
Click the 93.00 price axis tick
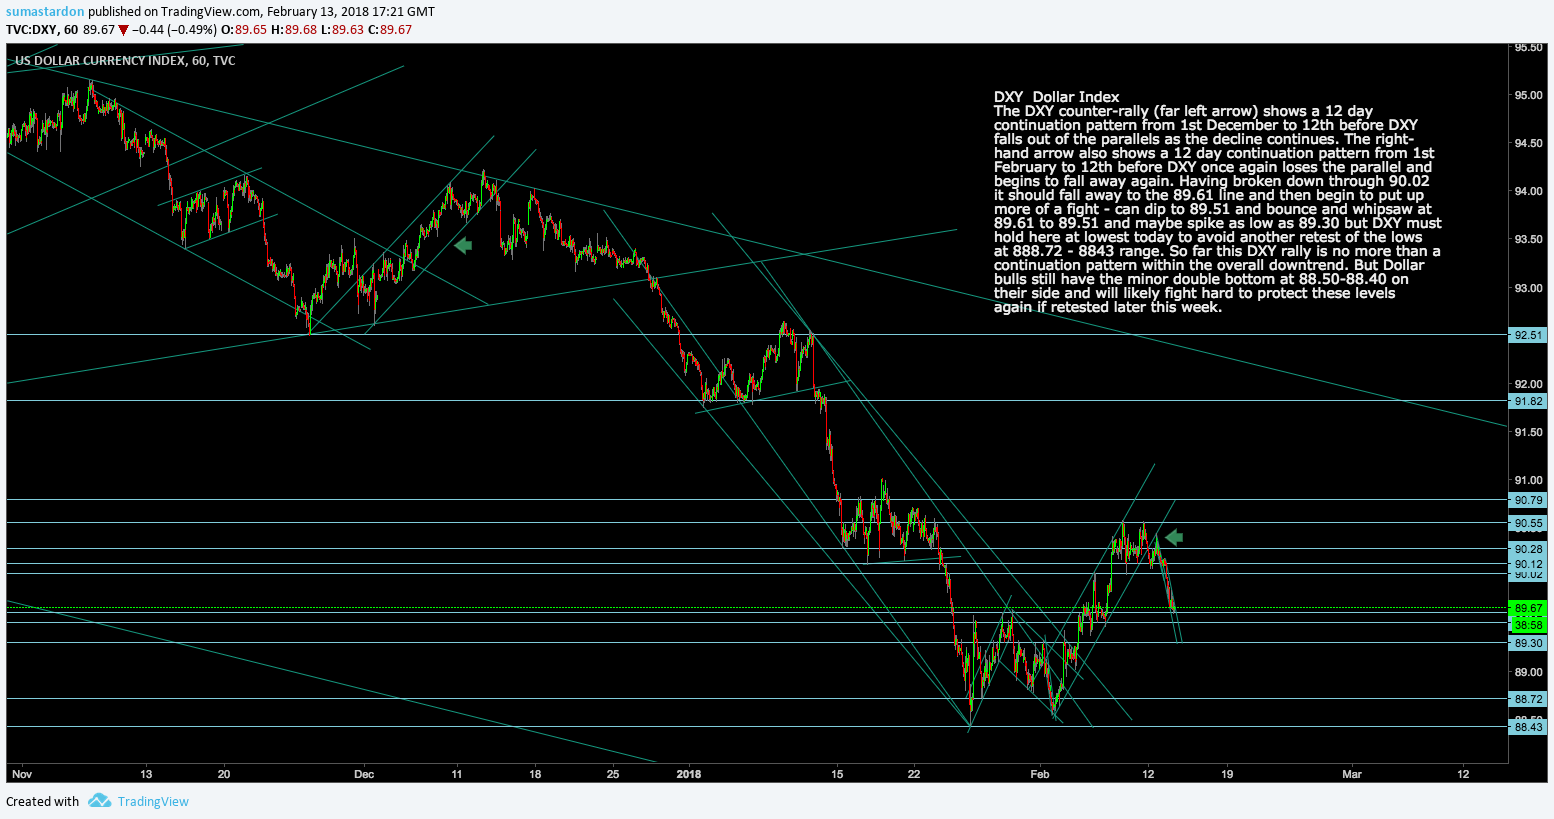1527,289
